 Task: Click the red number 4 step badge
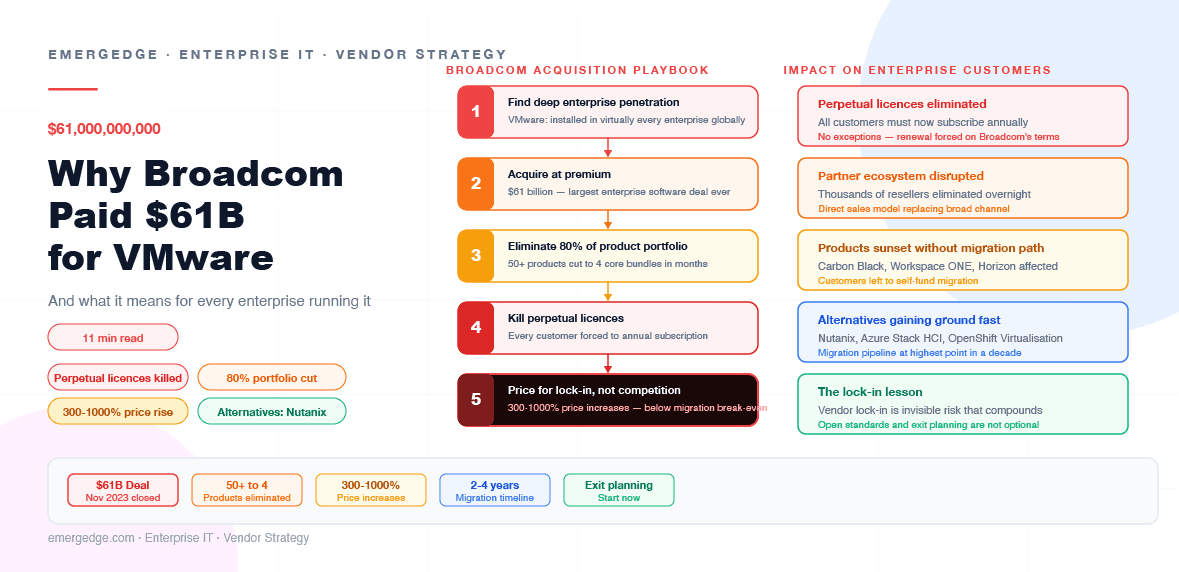pyautogui.click(x=475, y=328)
